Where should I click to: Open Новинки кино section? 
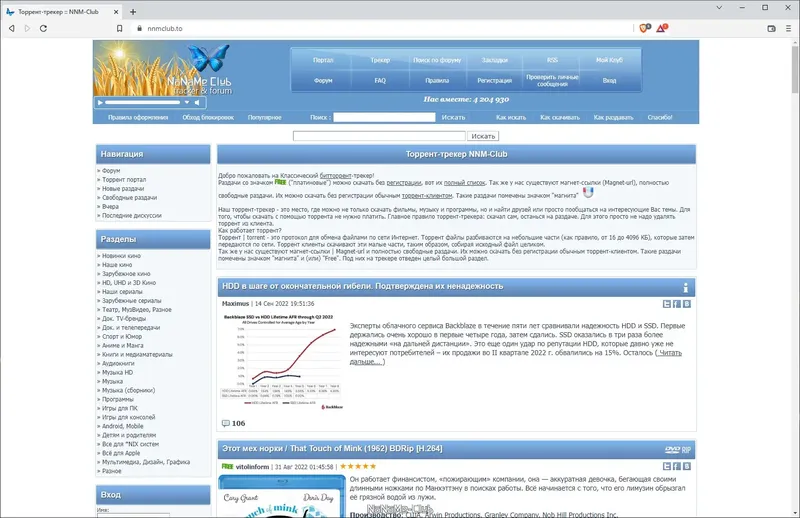click(121, 256)
